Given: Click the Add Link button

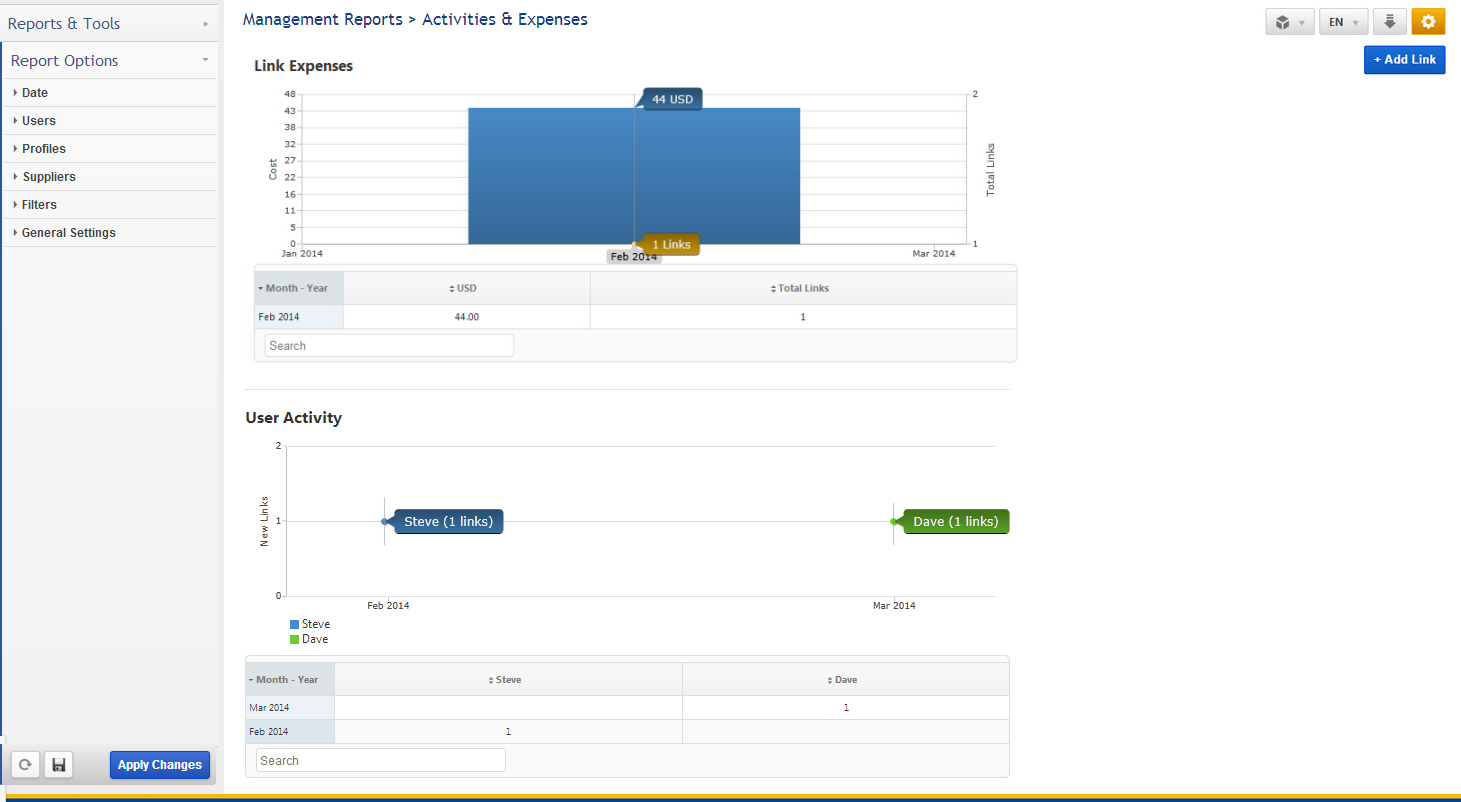Looking at the screenshot, I should tap(1404, 60).
